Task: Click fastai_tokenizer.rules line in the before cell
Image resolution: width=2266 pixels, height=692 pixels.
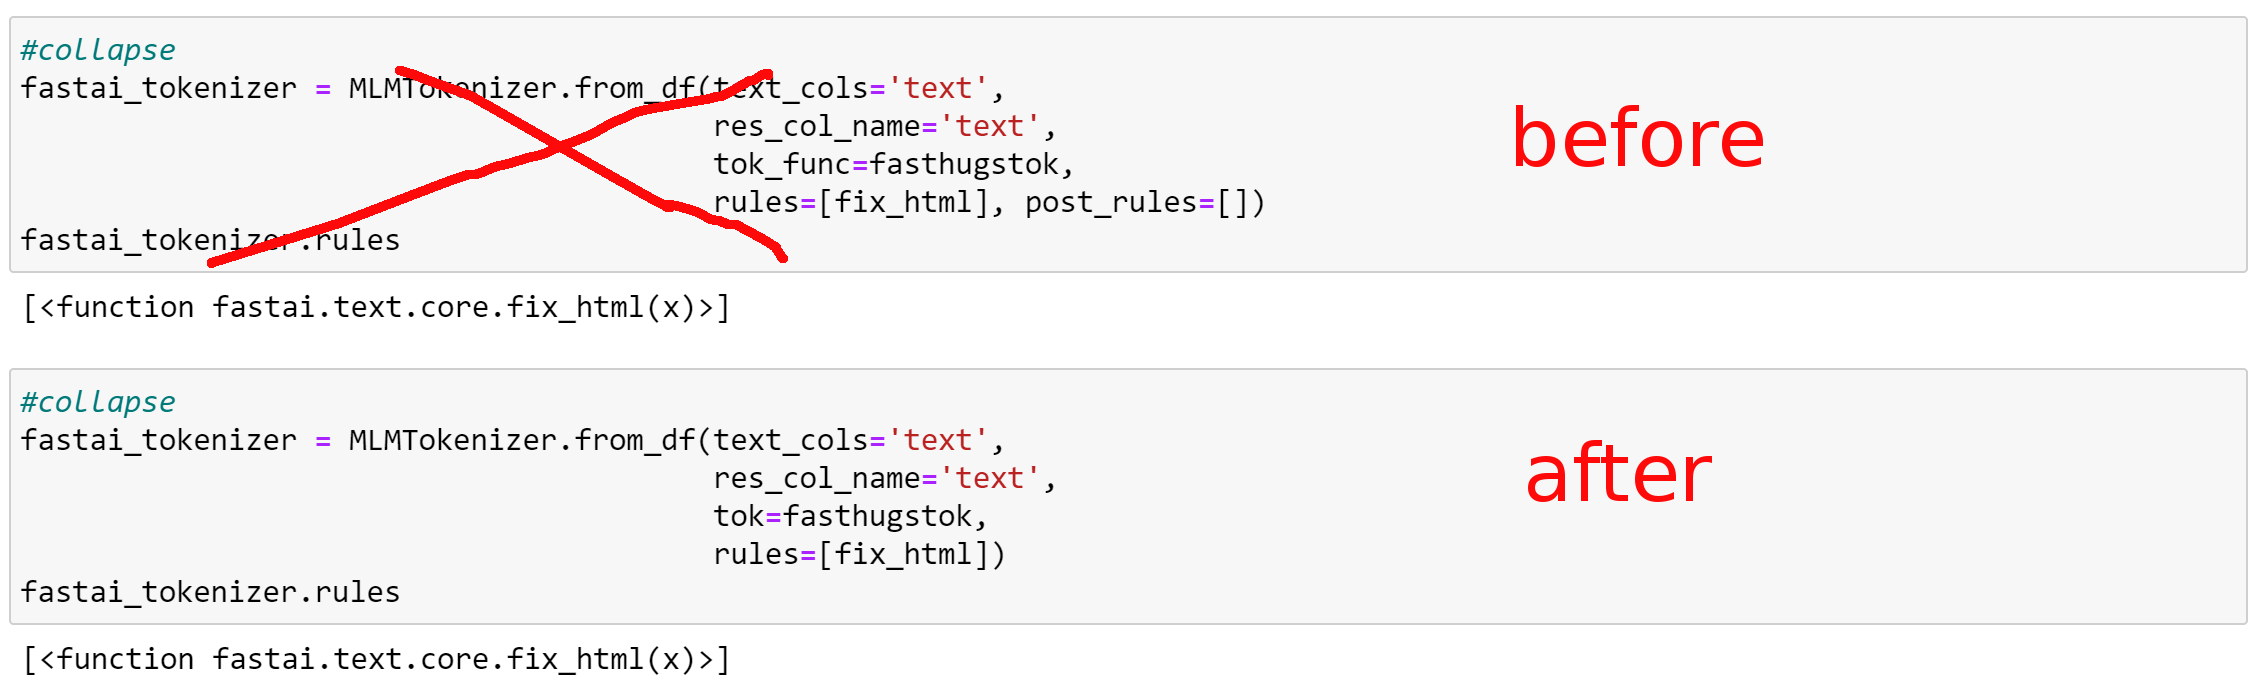Action: 210,240
